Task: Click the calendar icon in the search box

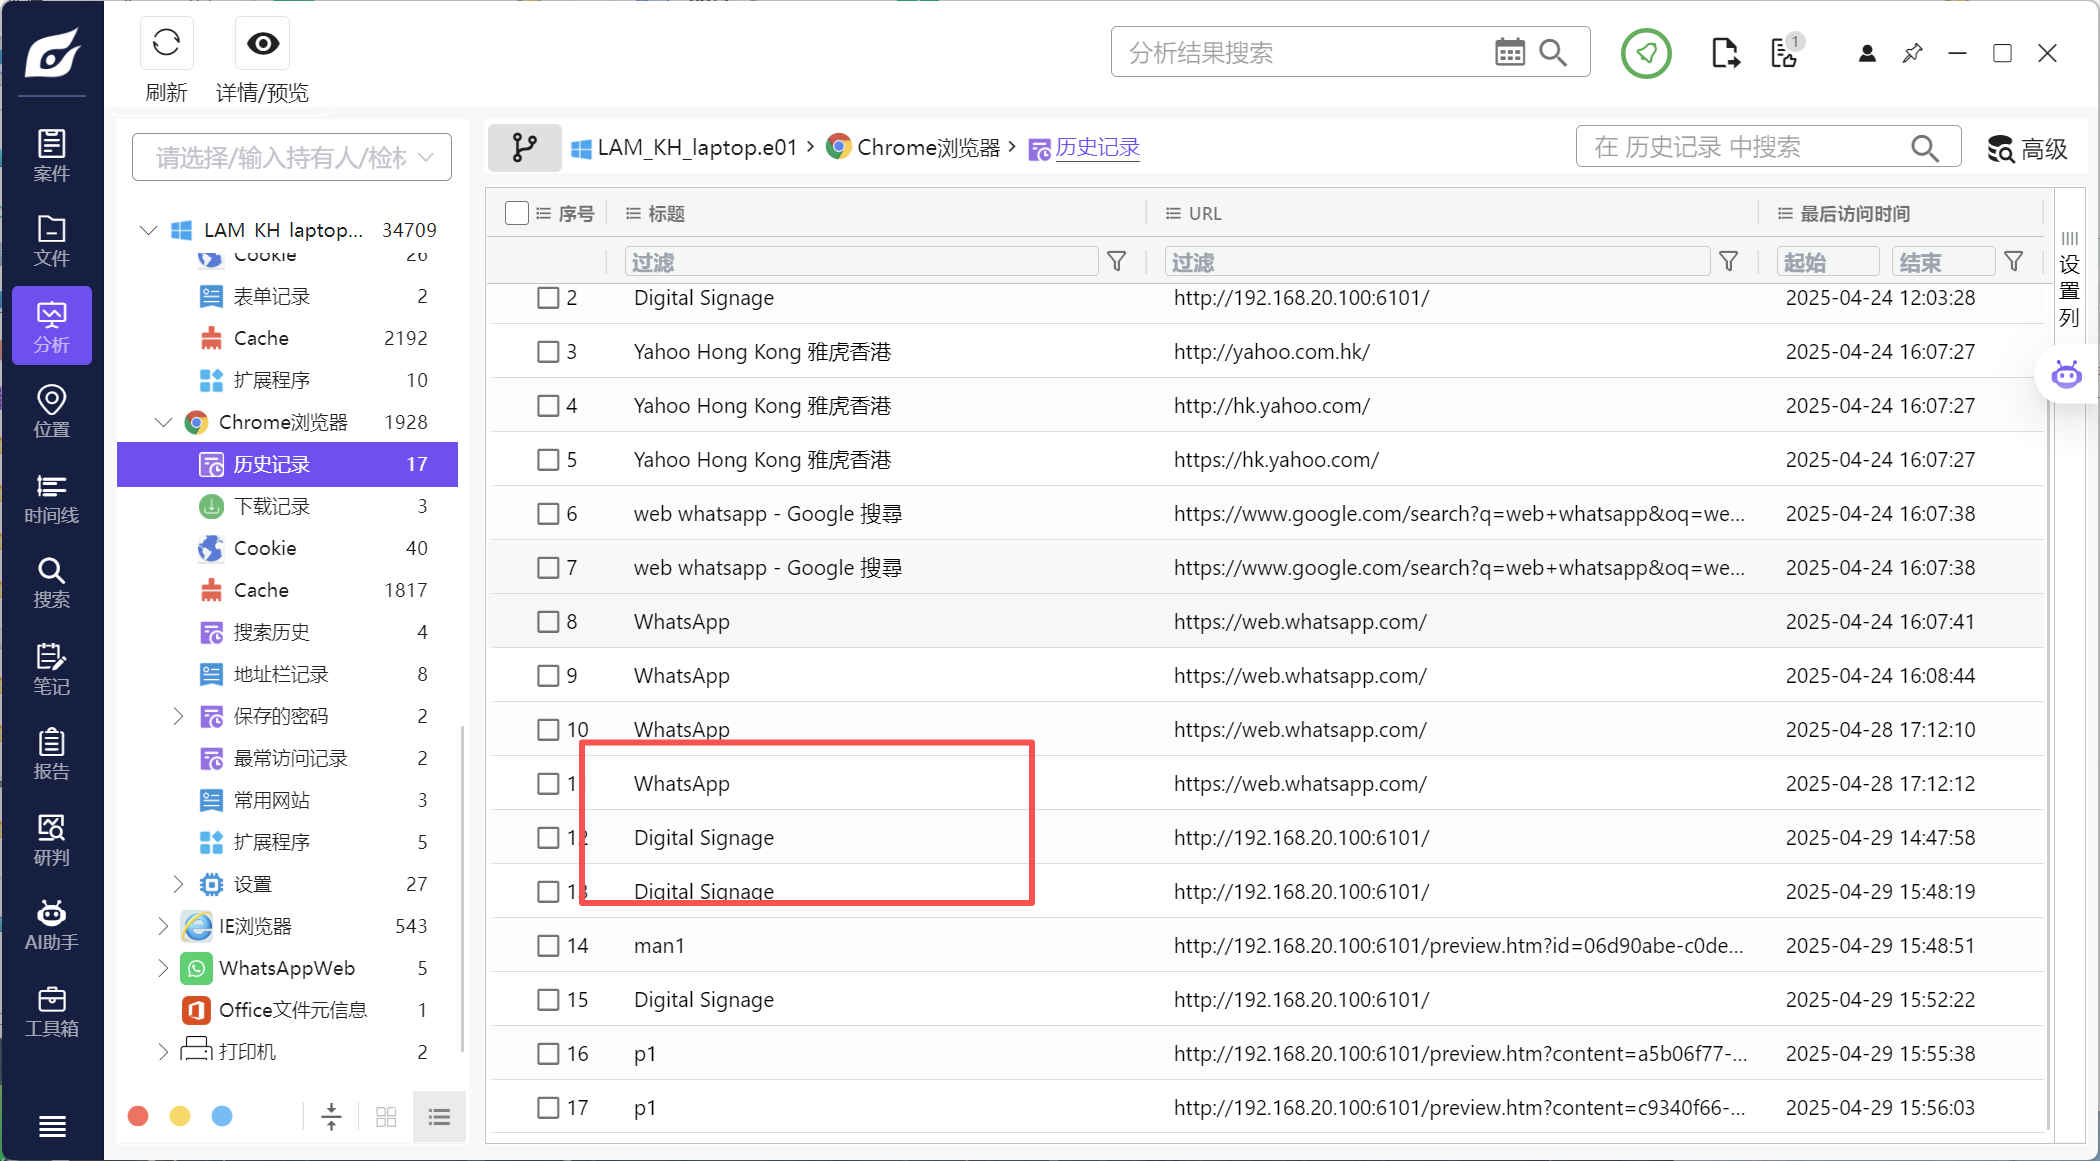Action: point(1509,52)
